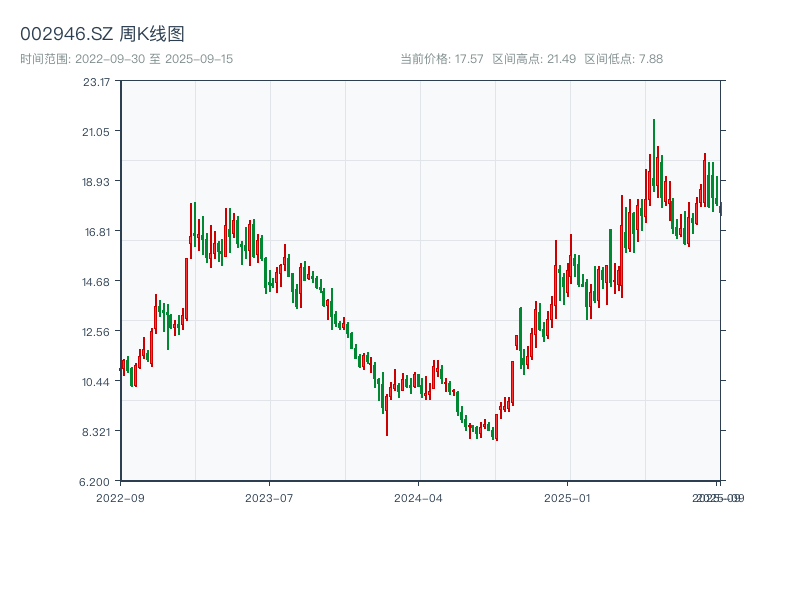800x600 pixels.
Task: Click the 23.17 y-axis top label
Action: point(97,82)
